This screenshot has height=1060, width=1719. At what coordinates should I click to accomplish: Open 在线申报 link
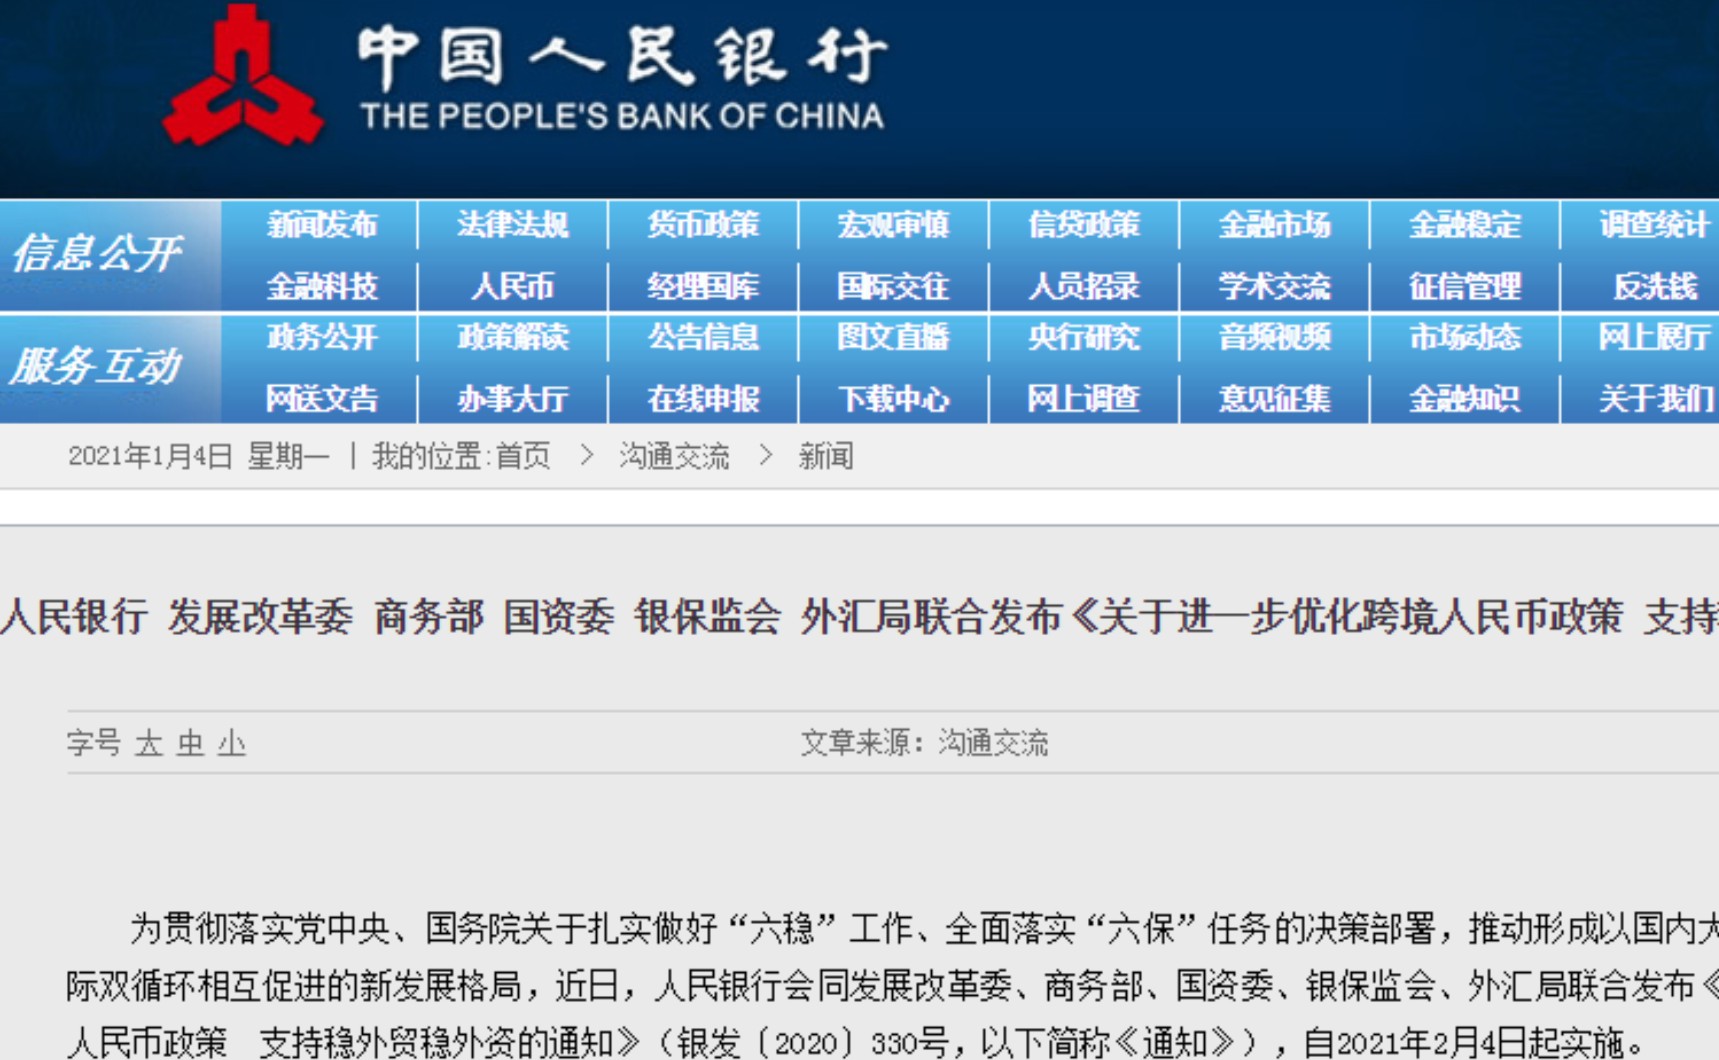click(703, 399)
